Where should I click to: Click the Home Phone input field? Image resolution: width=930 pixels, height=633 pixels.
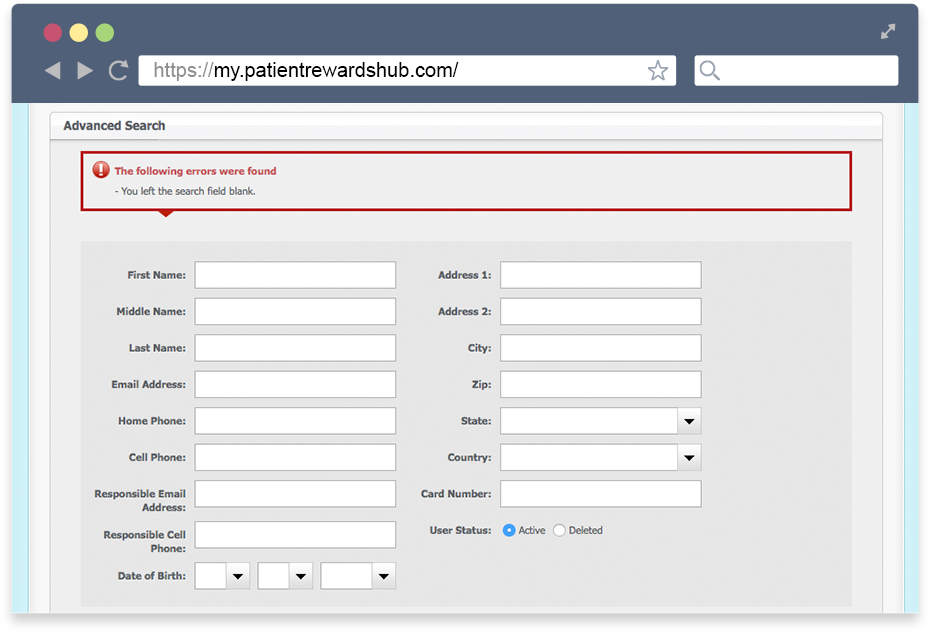pos(295,421)
